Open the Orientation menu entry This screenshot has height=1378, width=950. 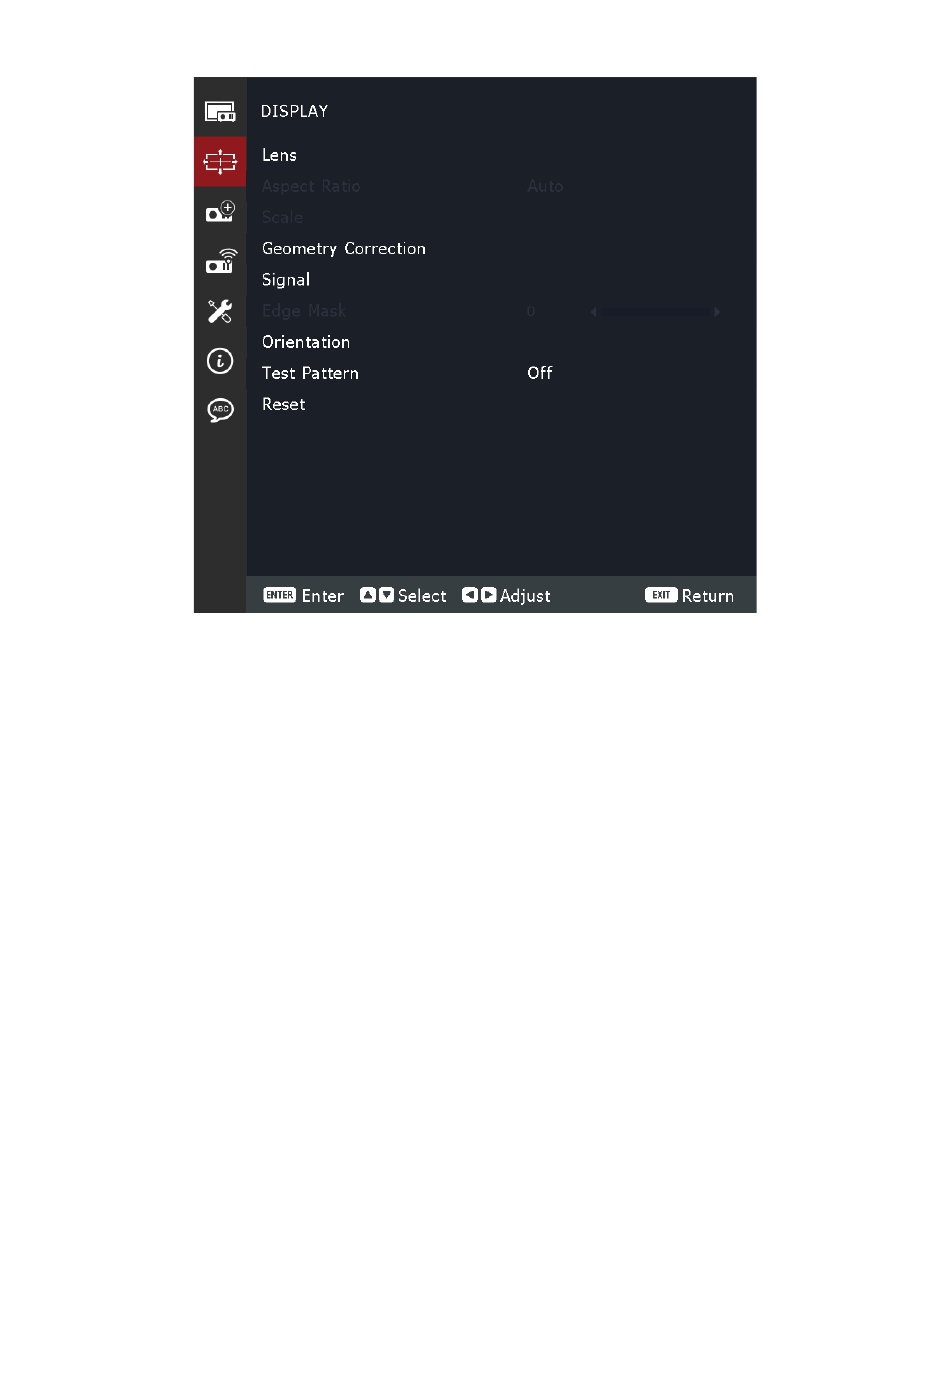click(x=306, y=342)
